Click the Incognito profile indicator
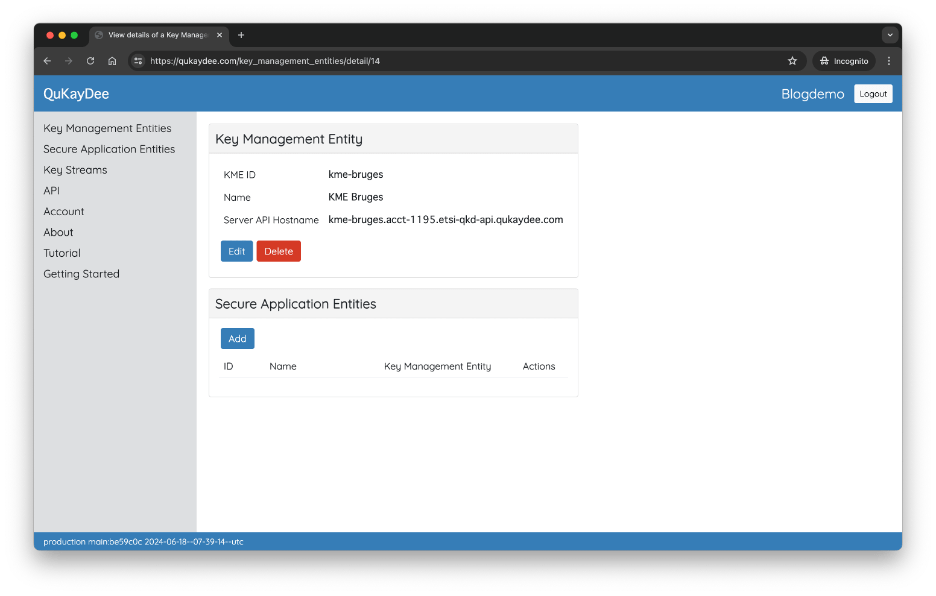Image resolution: width=936 pixels, height=596 pixels. [x=844, y=61]
